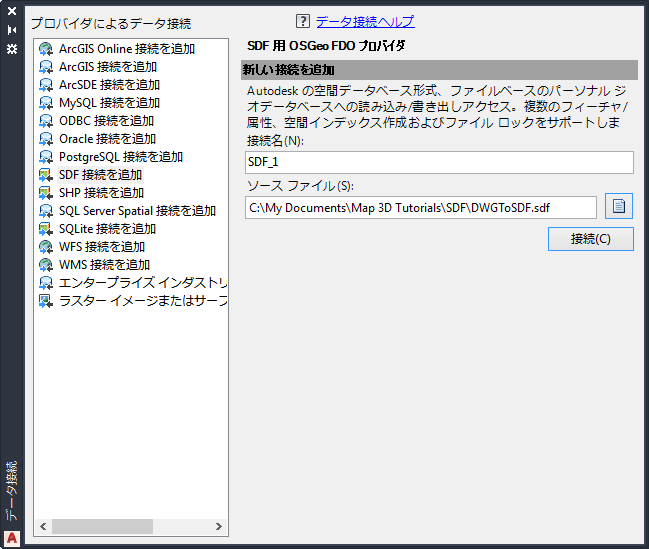Click the SDF 用 OSGeo FDO プロバイダ heading
Viewport: 649px width, 549px height.
click(326, 46)
